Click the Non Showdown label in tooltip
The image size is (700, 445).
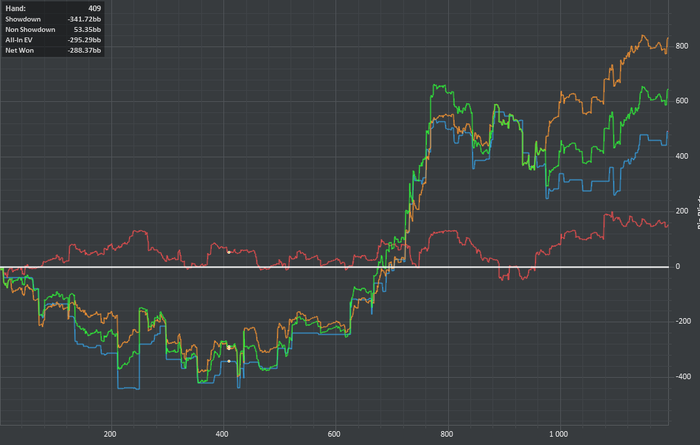(30, 29)
